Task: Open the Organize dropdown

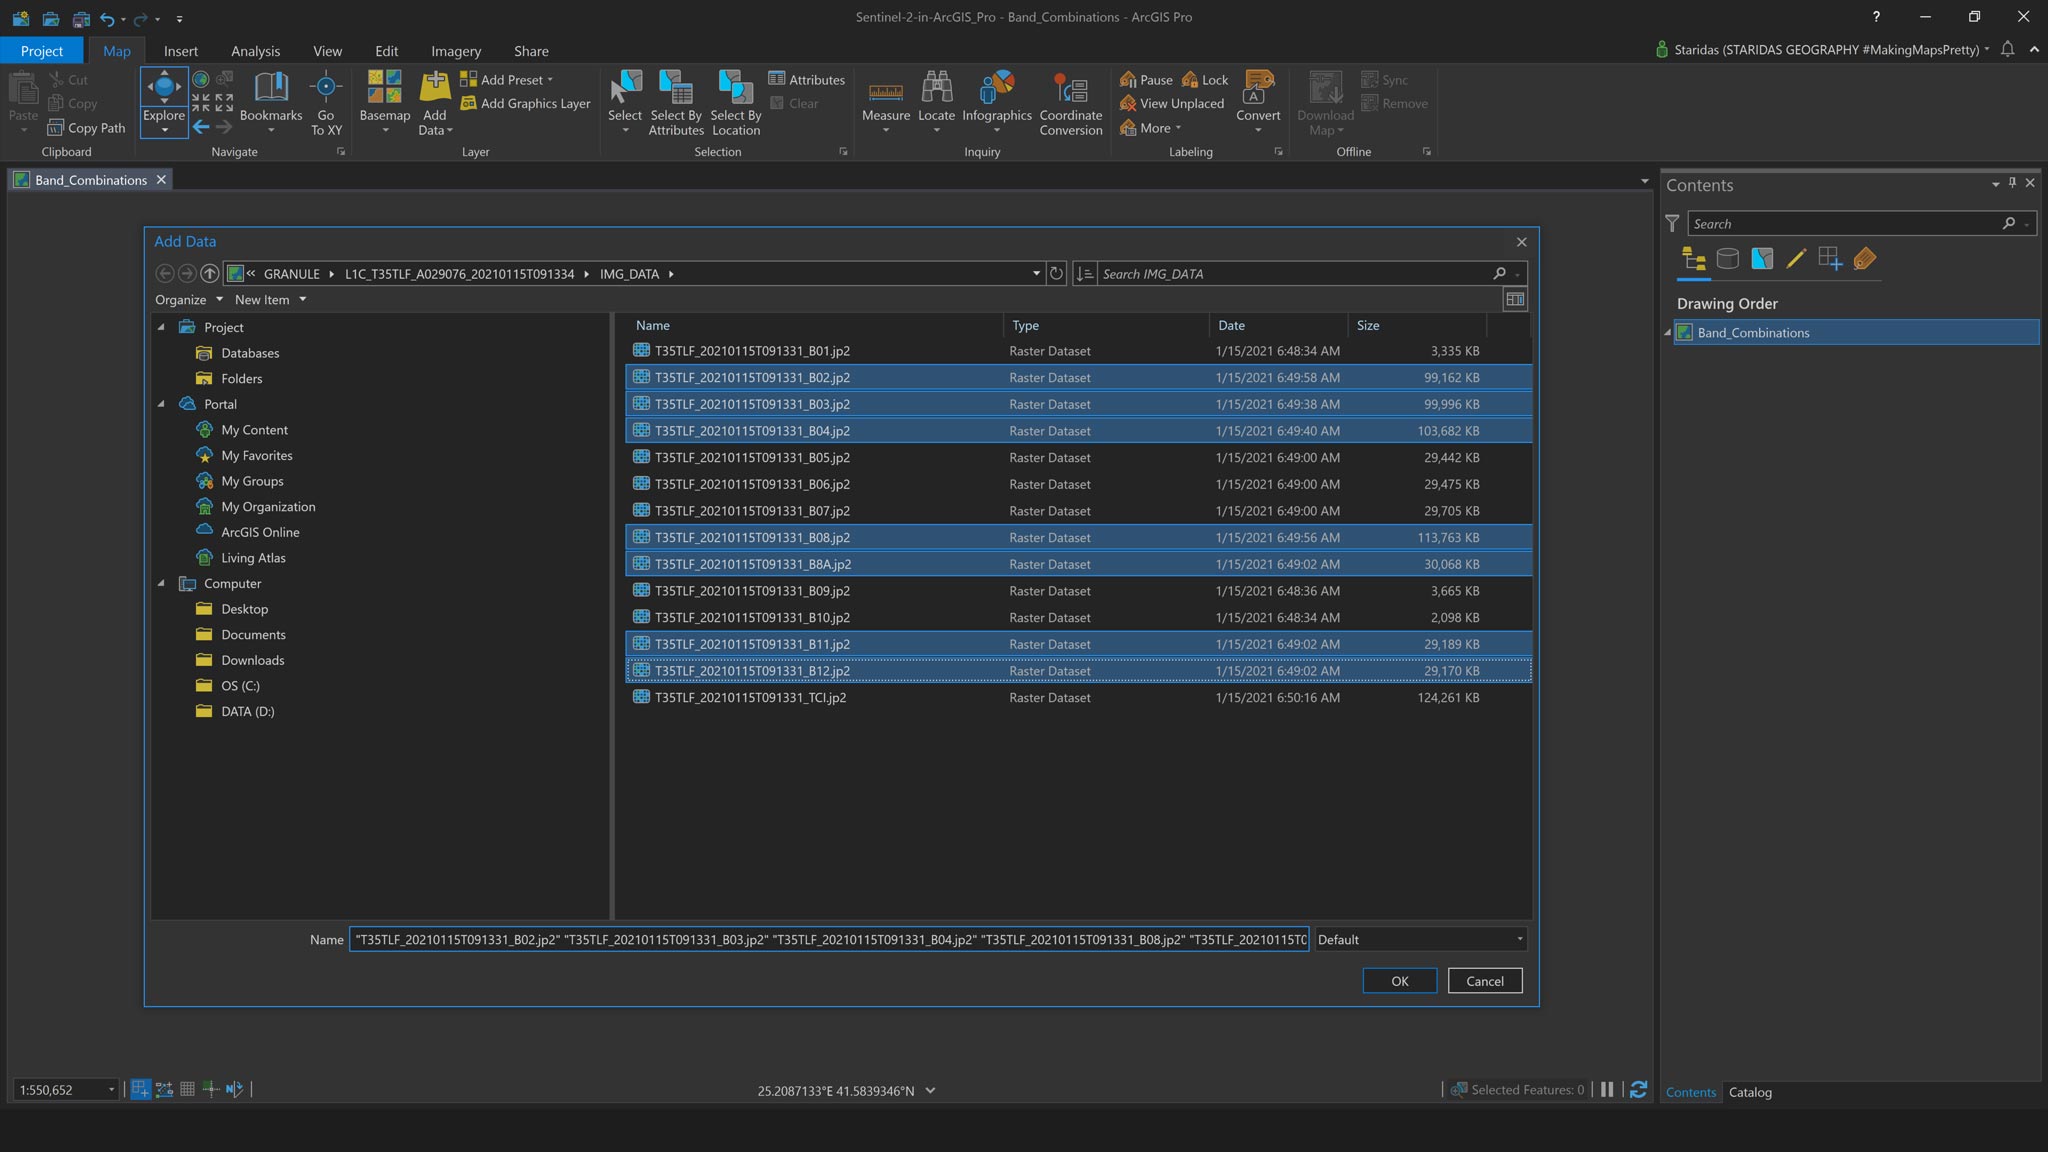Action: click(188, 299)
